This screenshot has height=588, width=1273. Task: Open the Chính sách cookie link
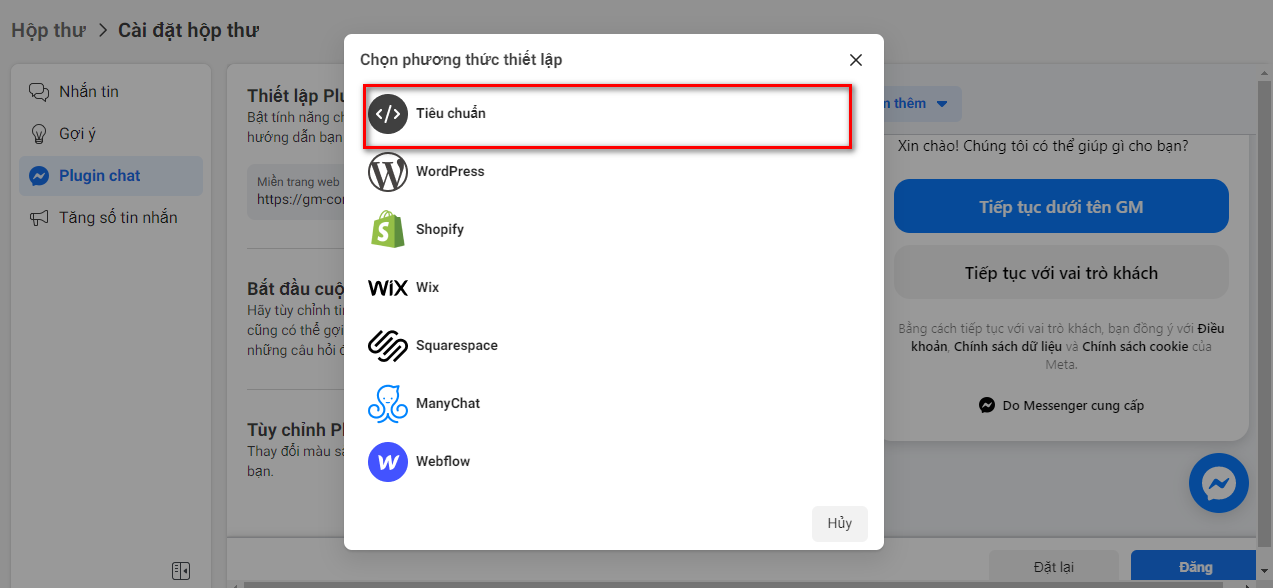pos(1135,347)
